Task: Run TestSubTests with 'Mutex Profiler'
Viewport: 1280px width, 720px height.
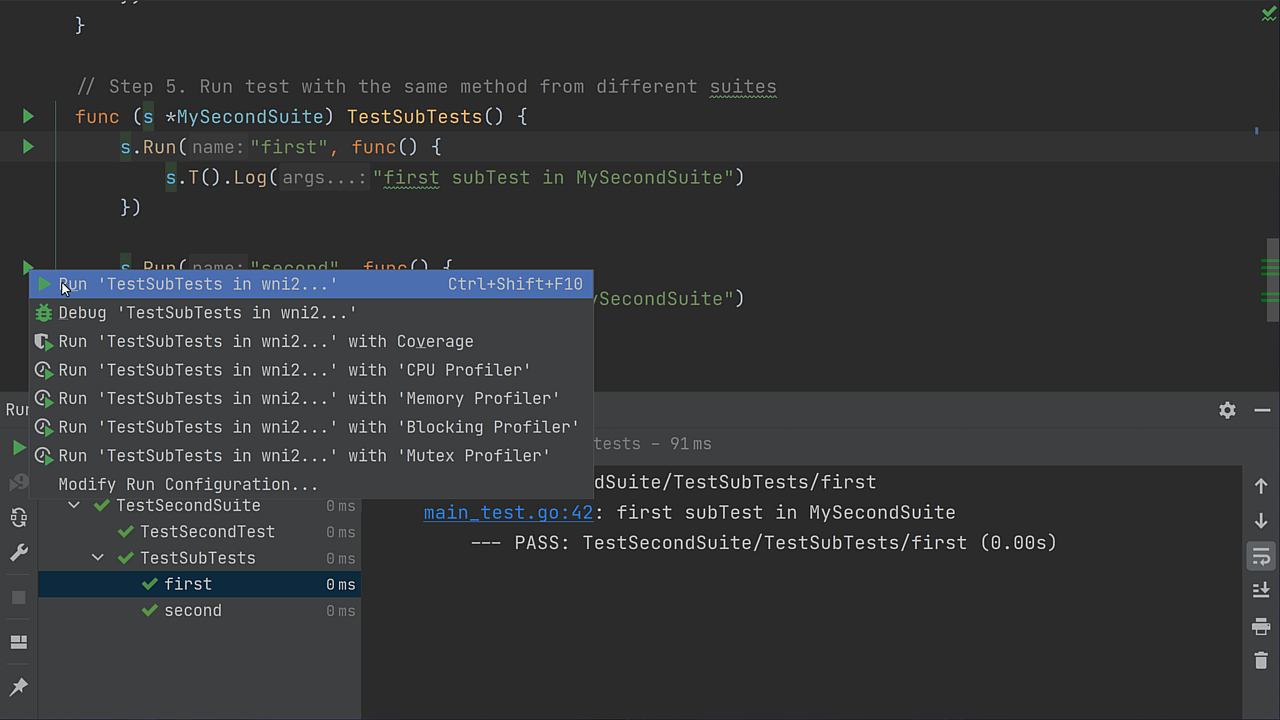Action: coord(311,455)
